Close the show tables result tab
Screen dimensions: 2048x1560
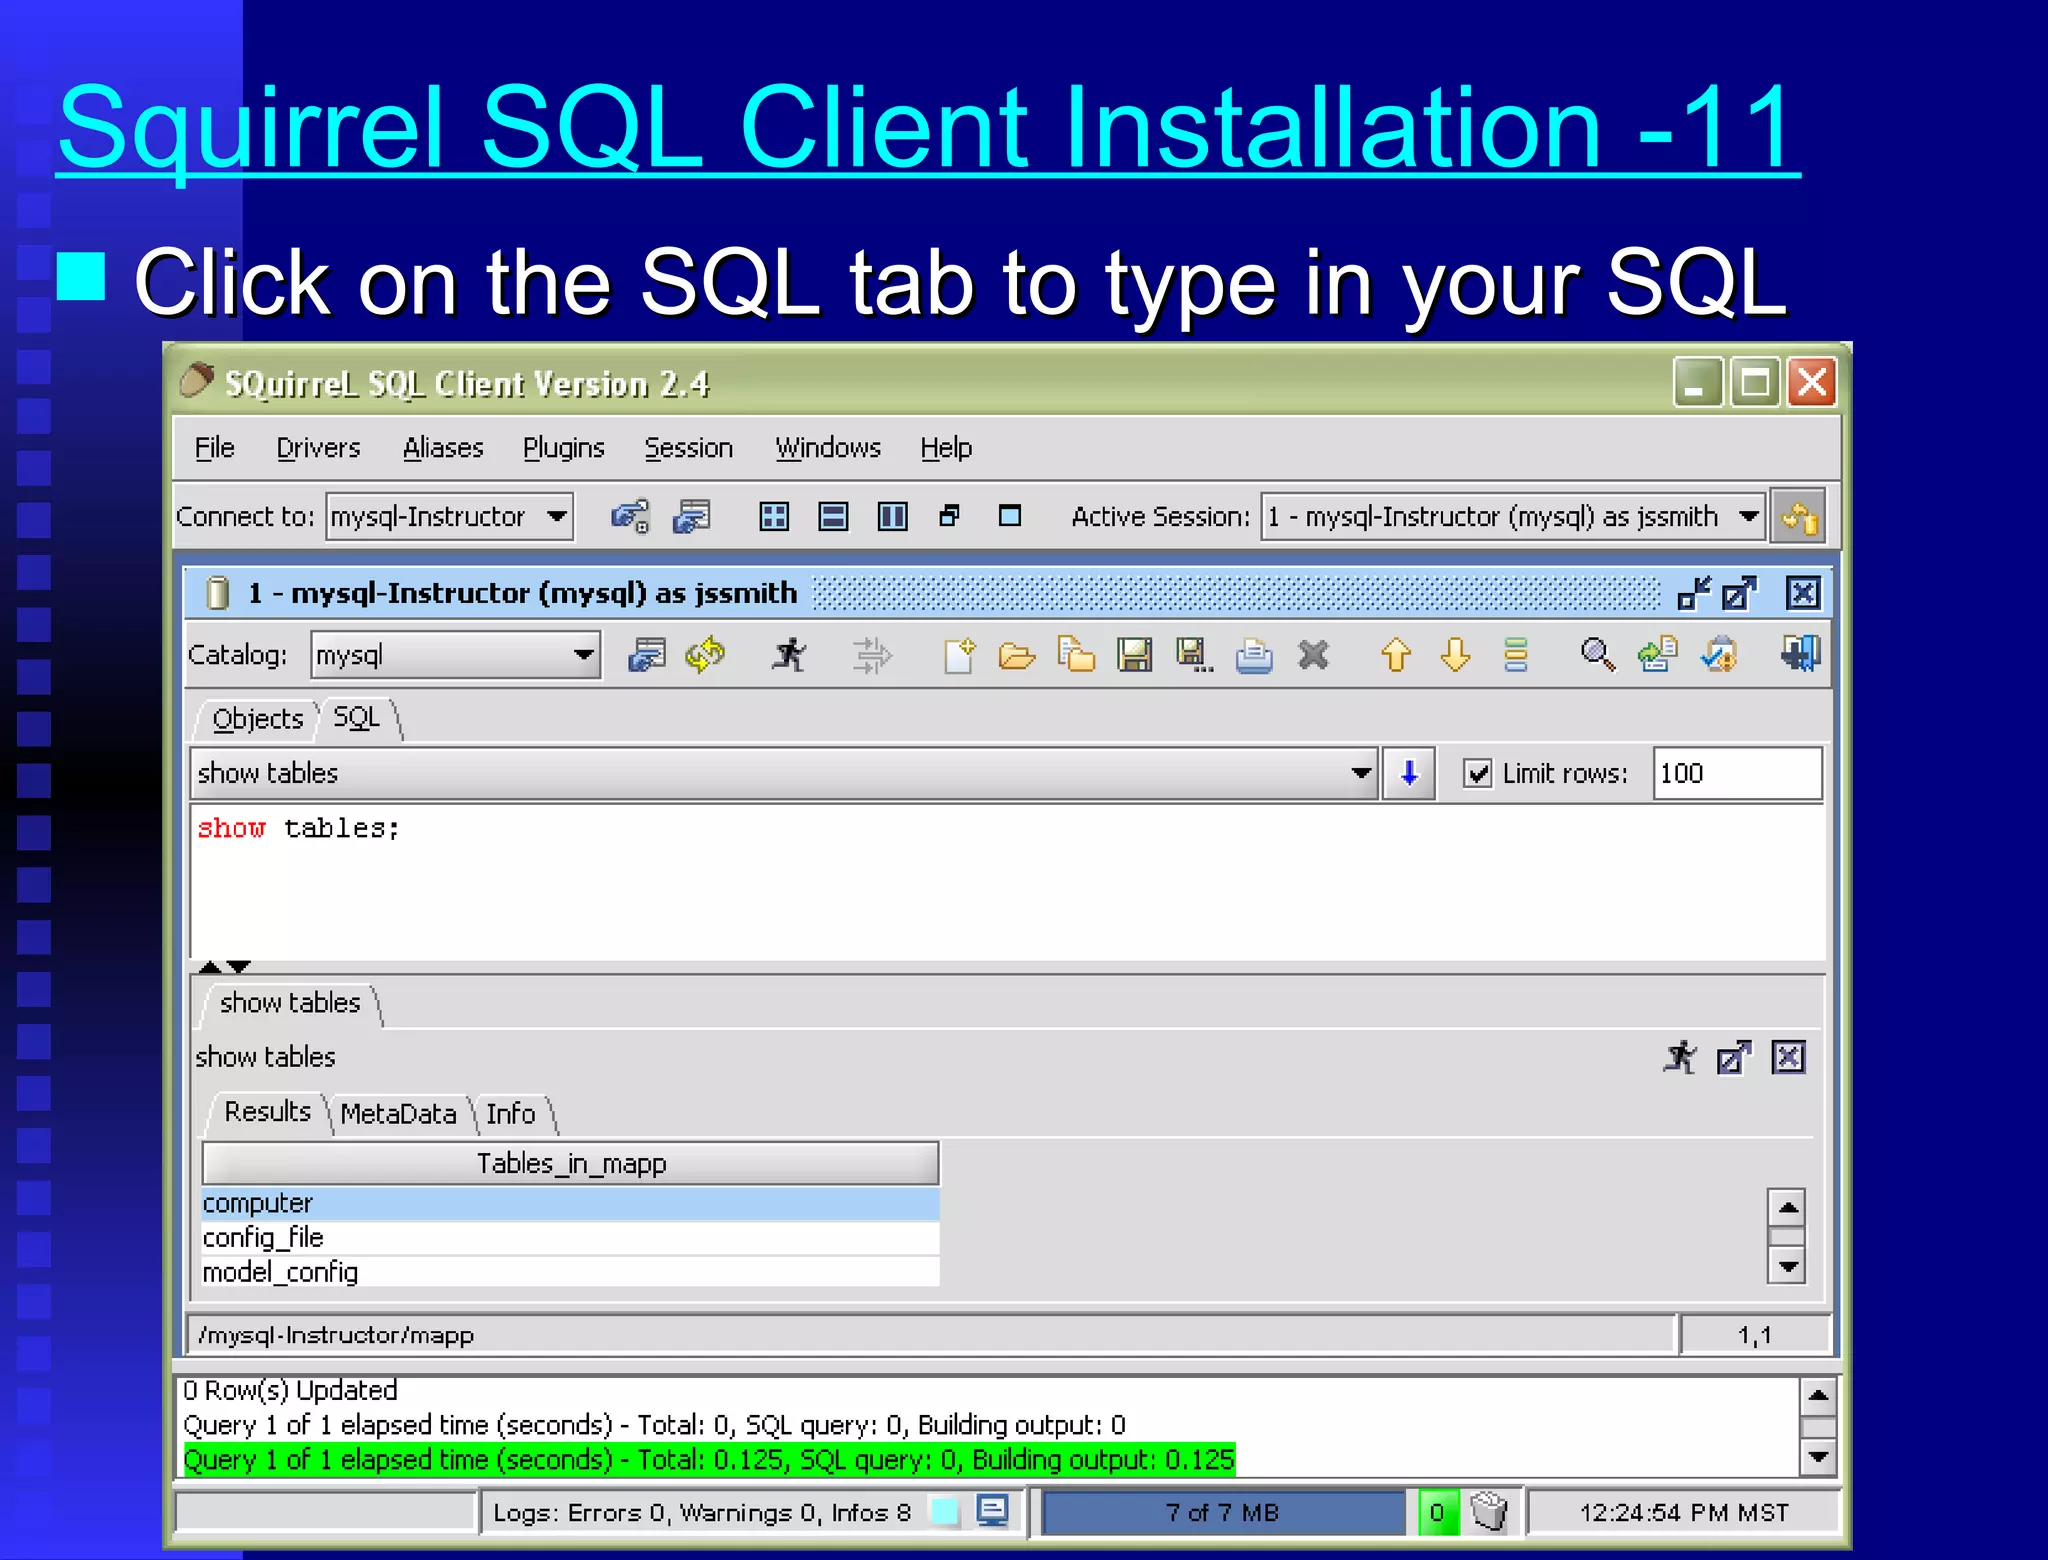pyautogui.click(x=1788, y=1057)
